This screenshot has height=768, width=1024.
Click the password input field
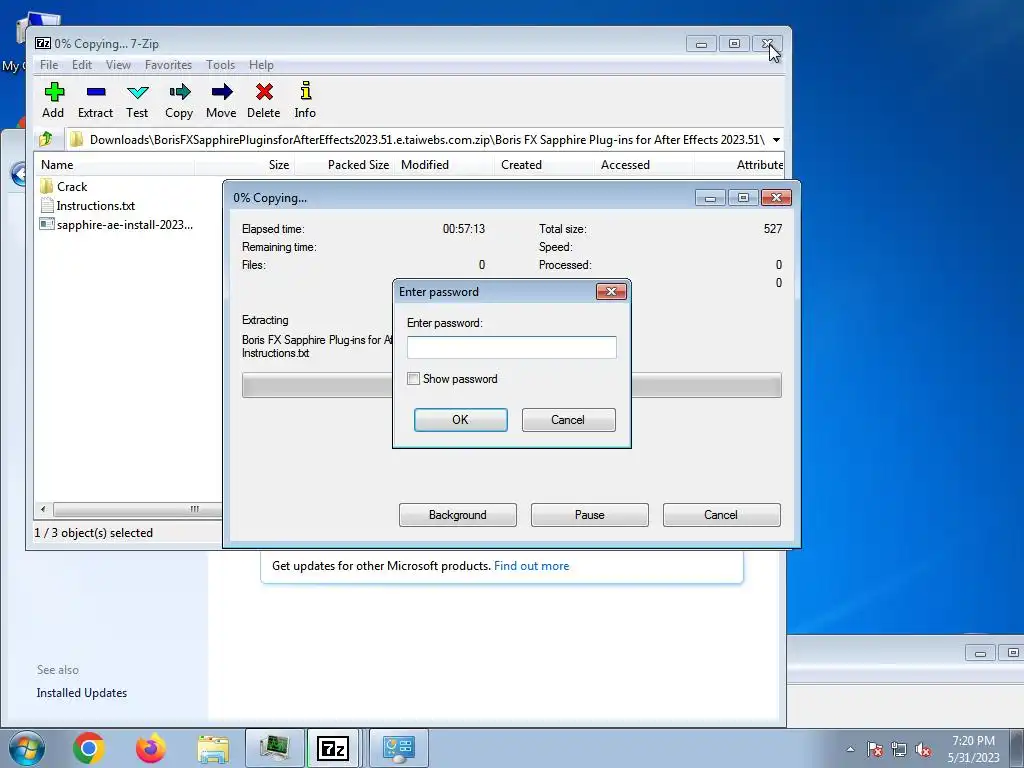click(511, 347)
